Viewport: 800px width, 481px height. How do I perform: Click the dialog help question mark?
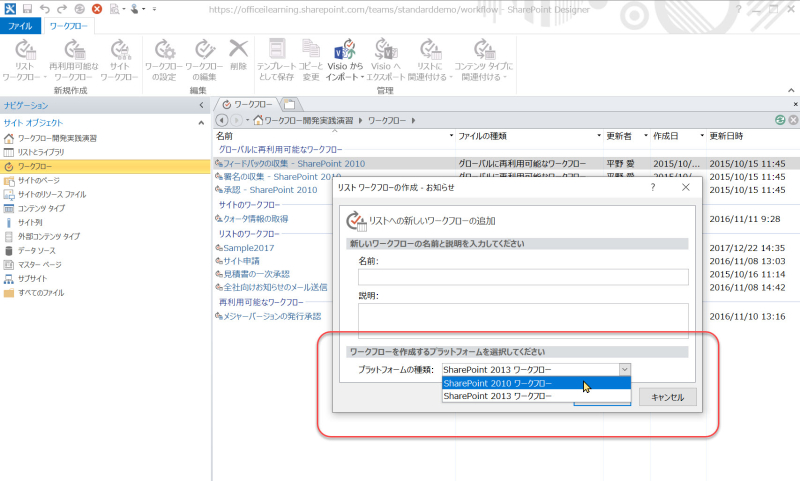click(x=653, y=187)
